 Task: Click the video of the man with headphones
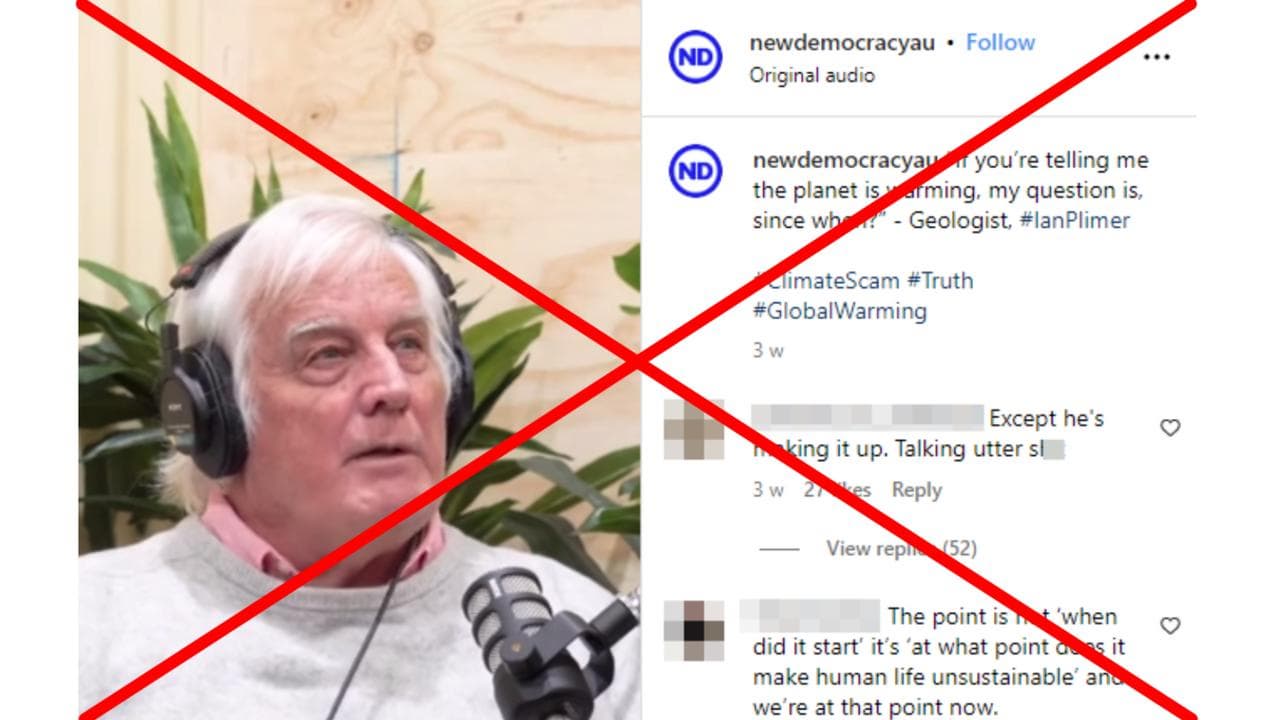[x=360, y=360]
